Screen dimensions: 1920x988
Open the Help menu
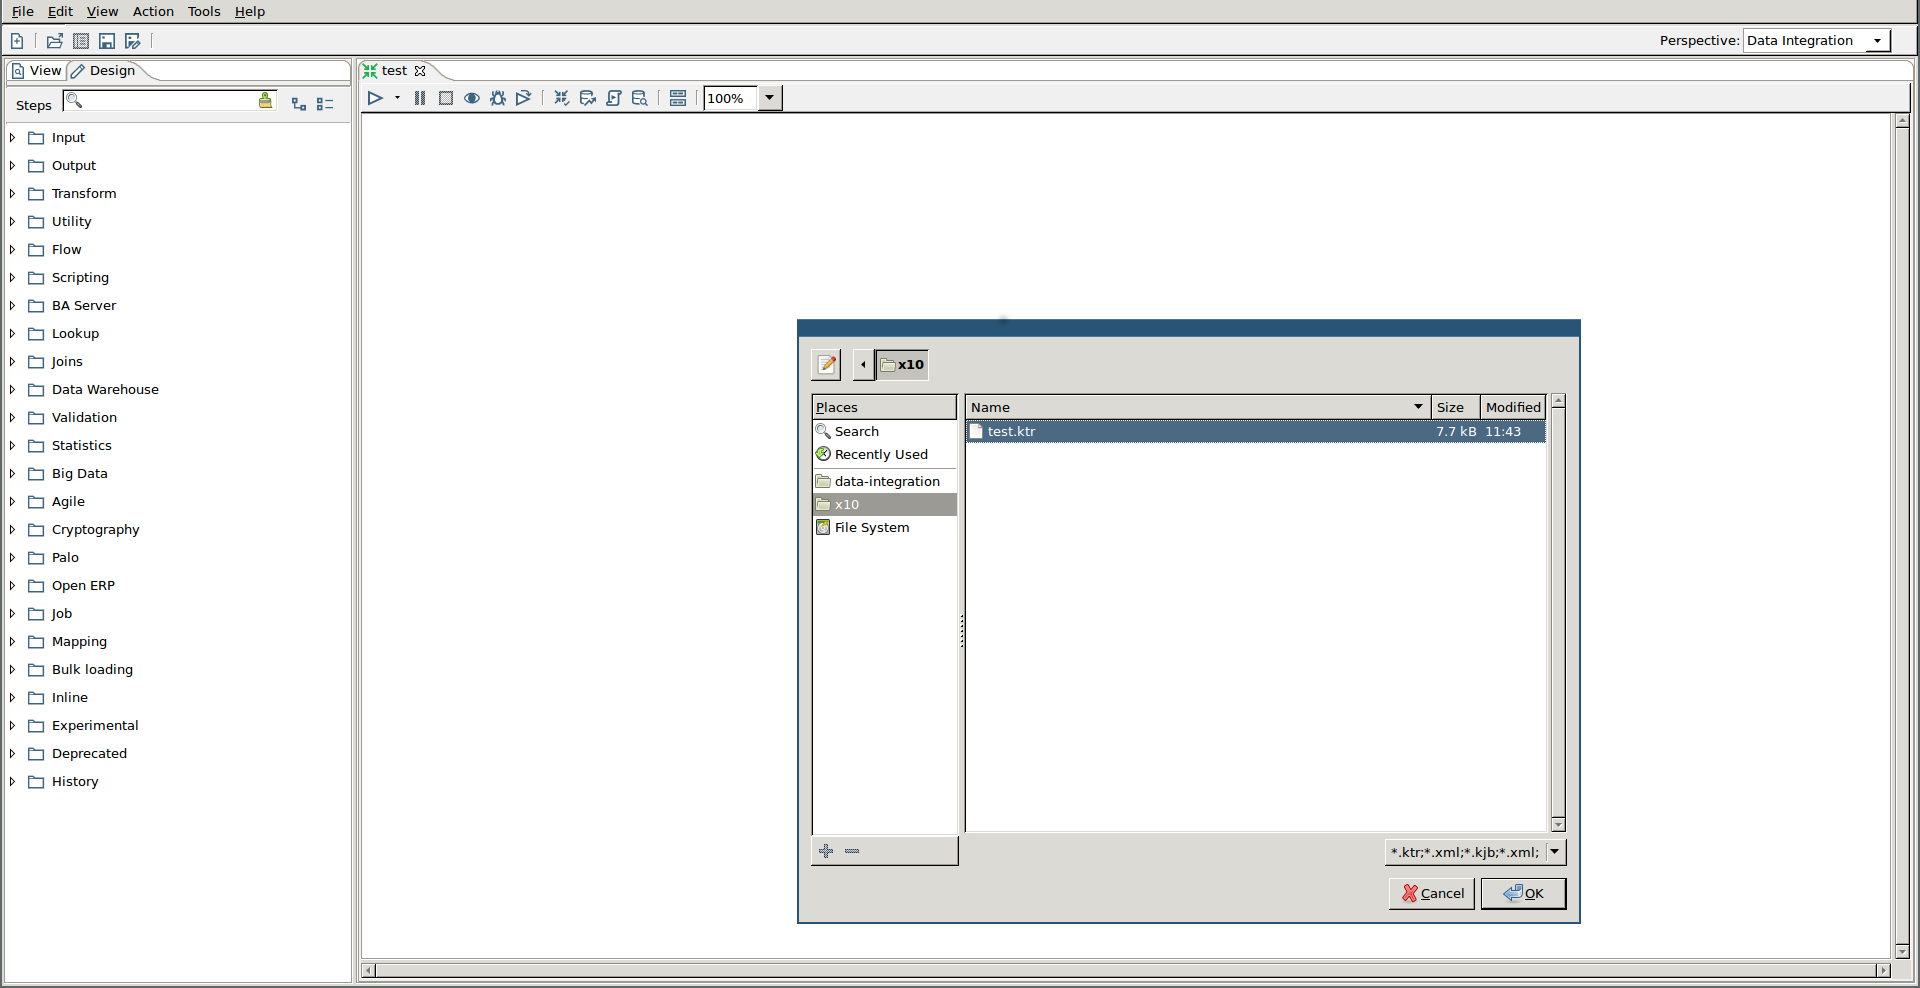pos(250,11)
